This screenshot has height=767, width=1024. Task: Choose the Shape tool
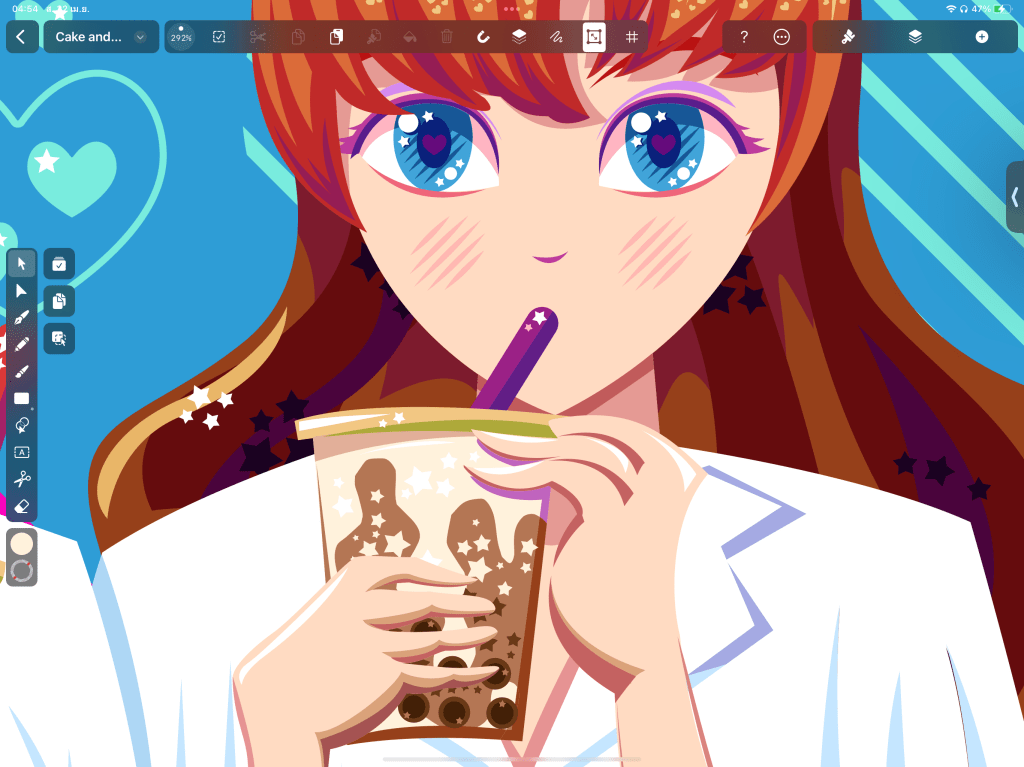click(x=21, y=399)
